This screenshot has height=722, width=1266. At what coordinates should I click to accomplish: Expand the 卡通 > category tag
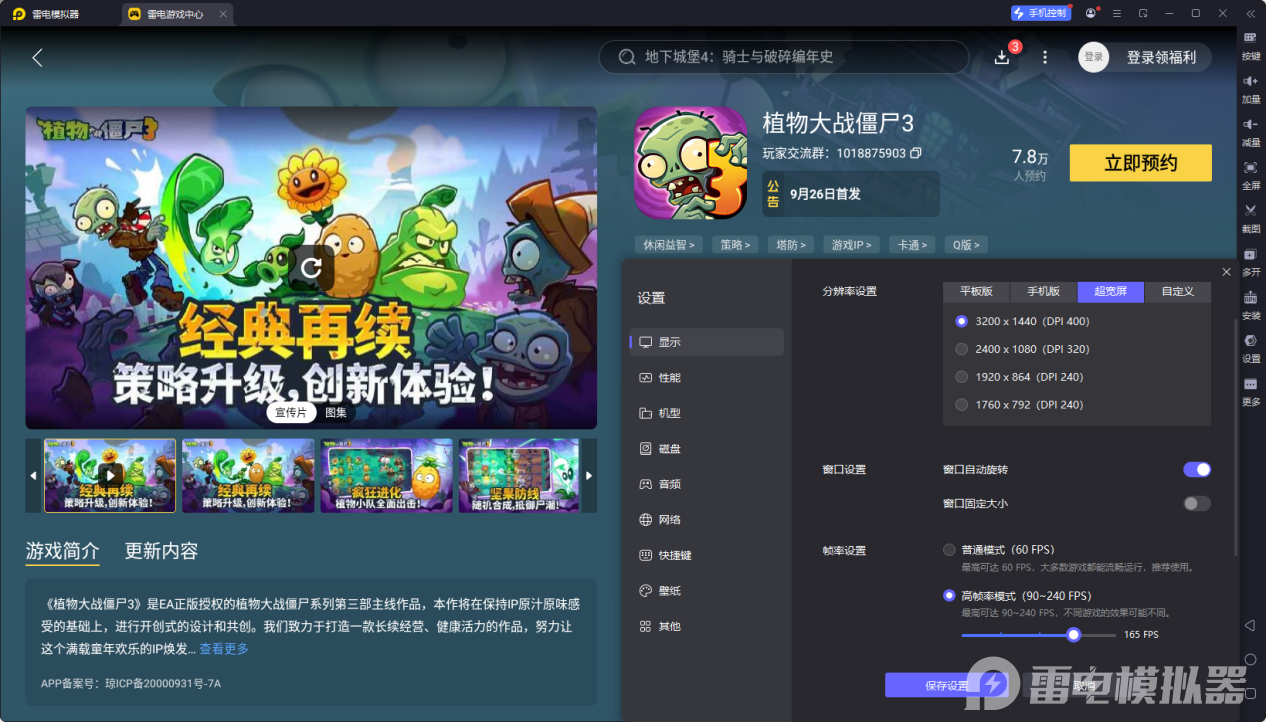912,244
